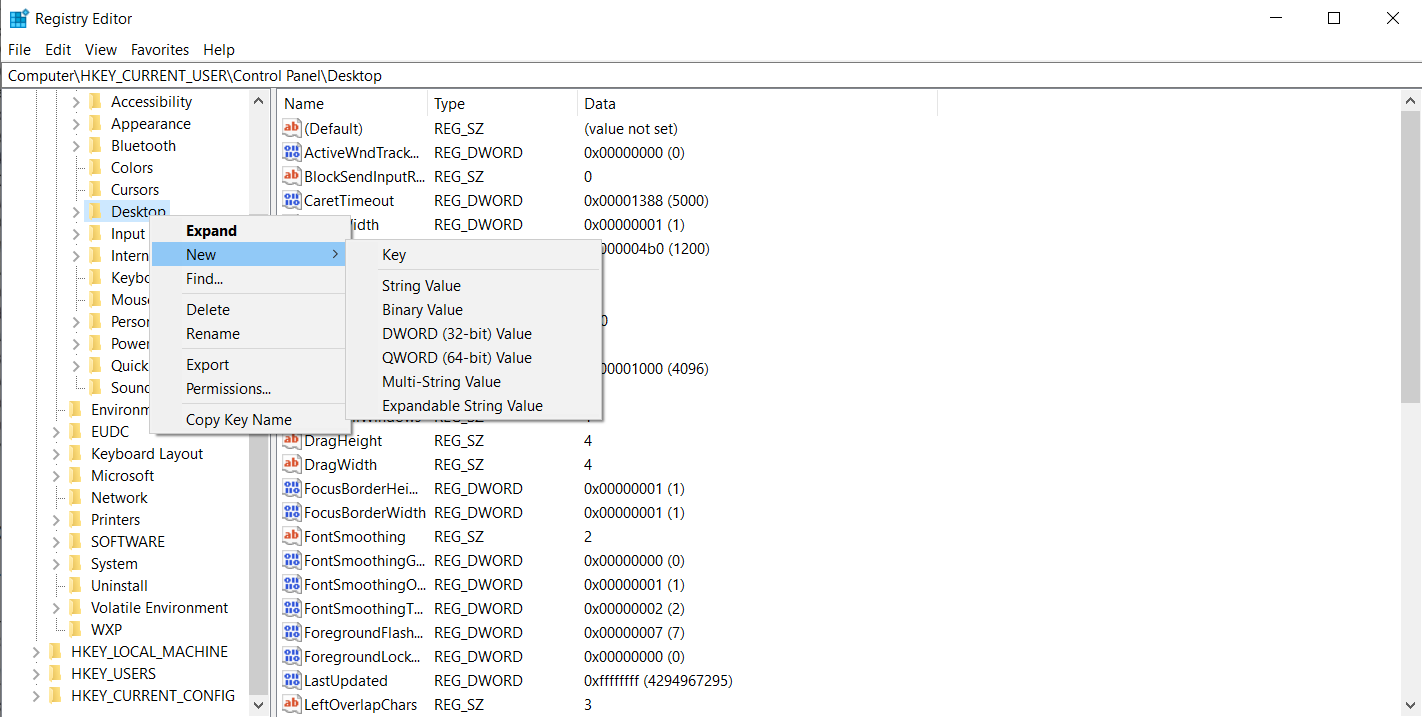The width and height of the screenshot is (1422, 717).
Task: Click tree pane scroll up arrow
Action: (259, 101)
